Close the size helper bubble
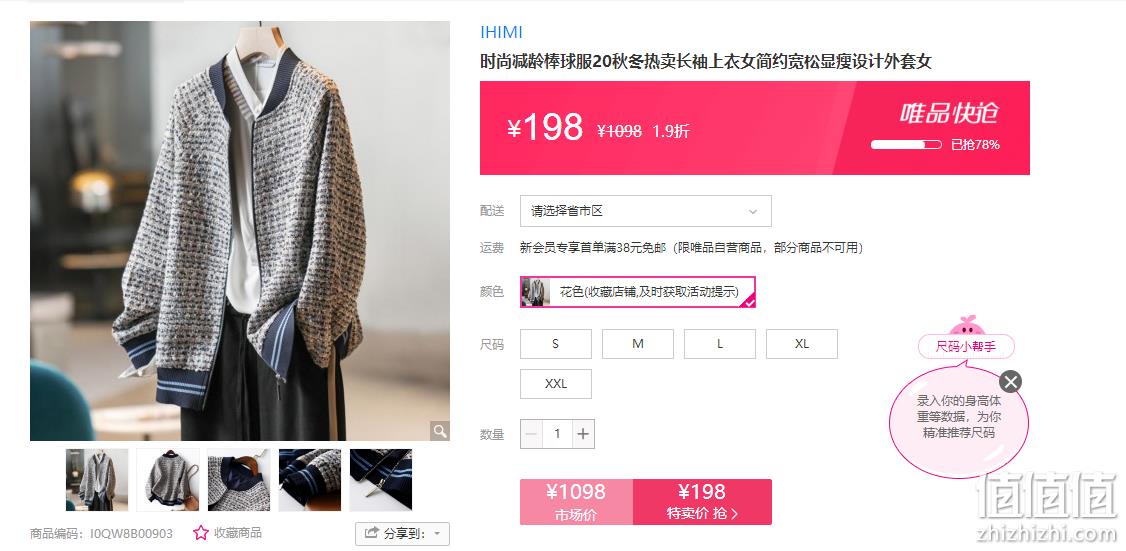The height and width of the screenshot is (551, 1126). [x=1010, y=381]
